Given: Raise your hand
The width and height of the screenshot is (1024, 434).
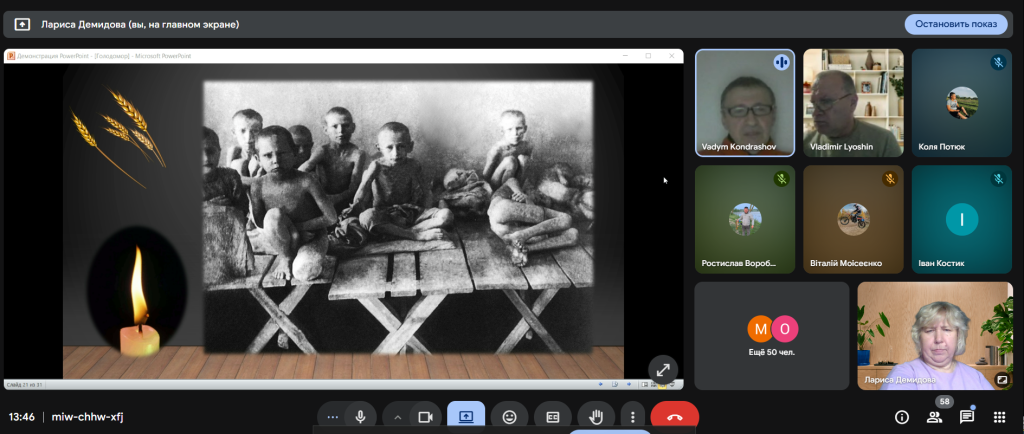Looking at the screenshot, I should (x=596, y=417).
